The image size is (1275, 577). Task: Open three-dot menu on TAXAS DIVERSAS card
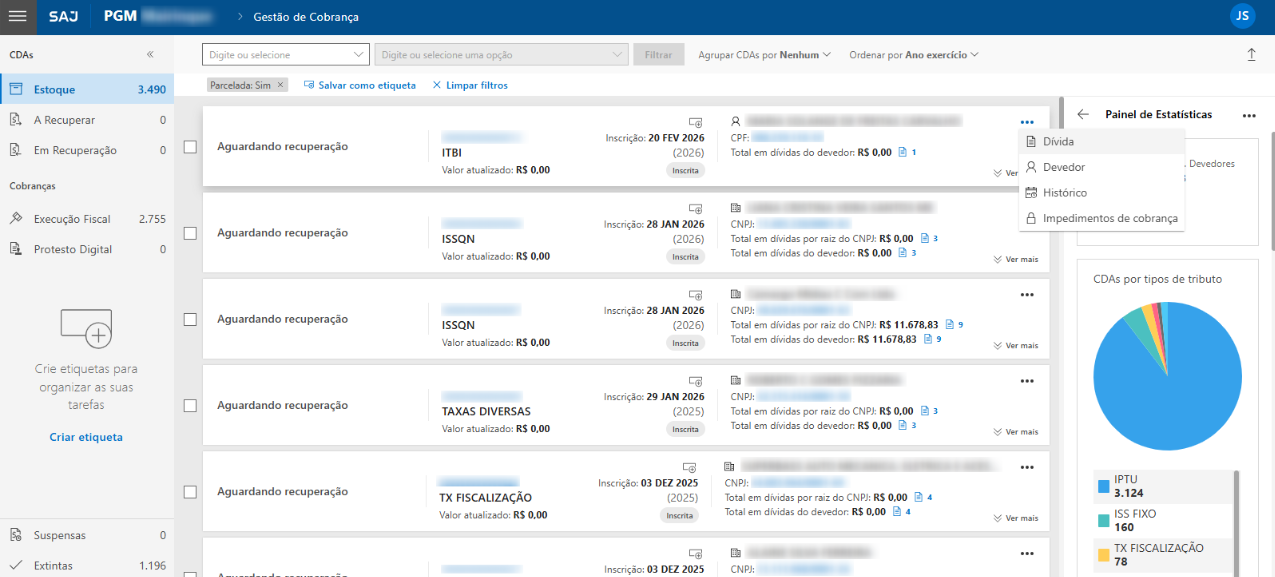(x=1026, y=381)
